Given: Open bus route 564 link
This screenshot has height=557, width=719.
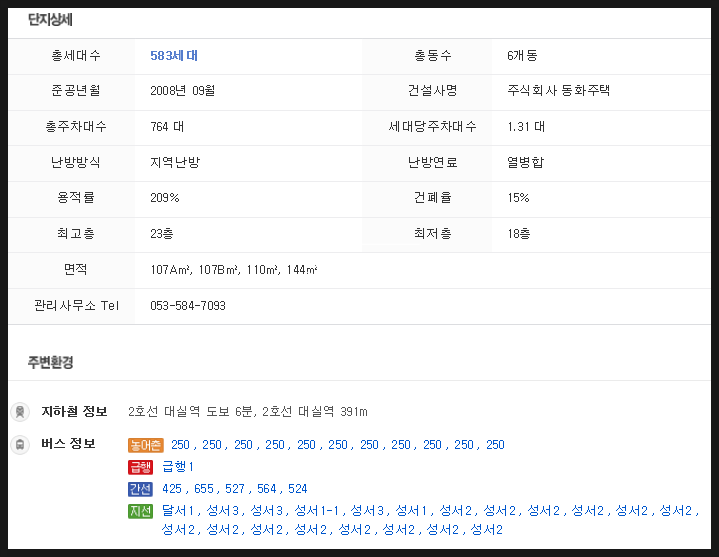Looking at the screenshot, I should click(x=266, y=489).
